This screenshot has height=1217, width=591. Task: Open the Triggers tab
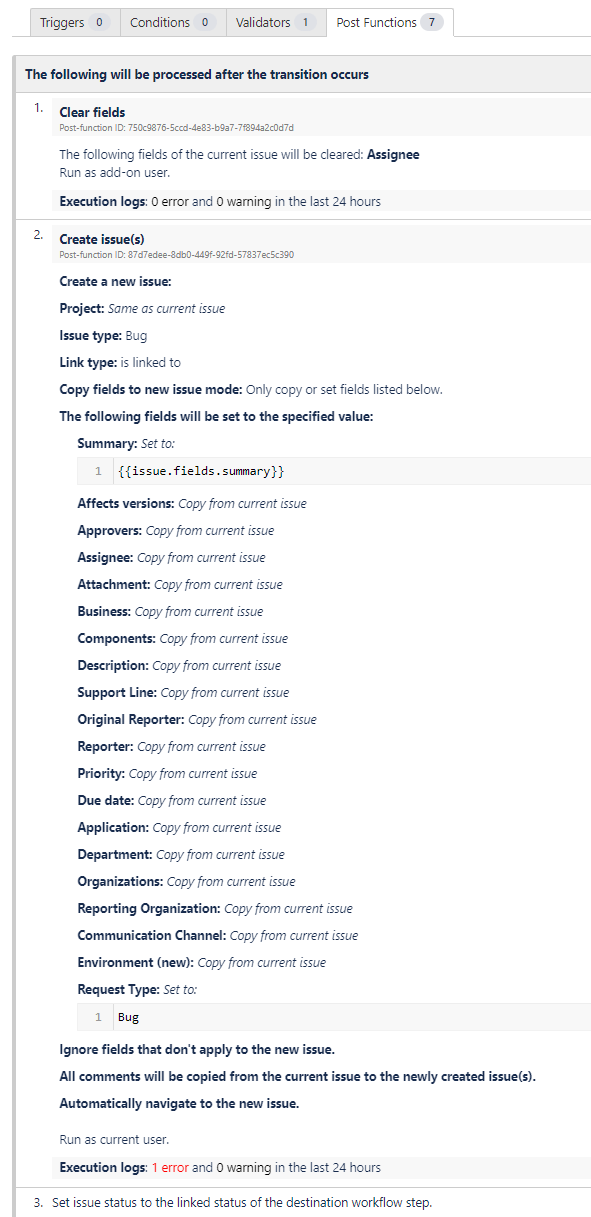tap(75, 22)
